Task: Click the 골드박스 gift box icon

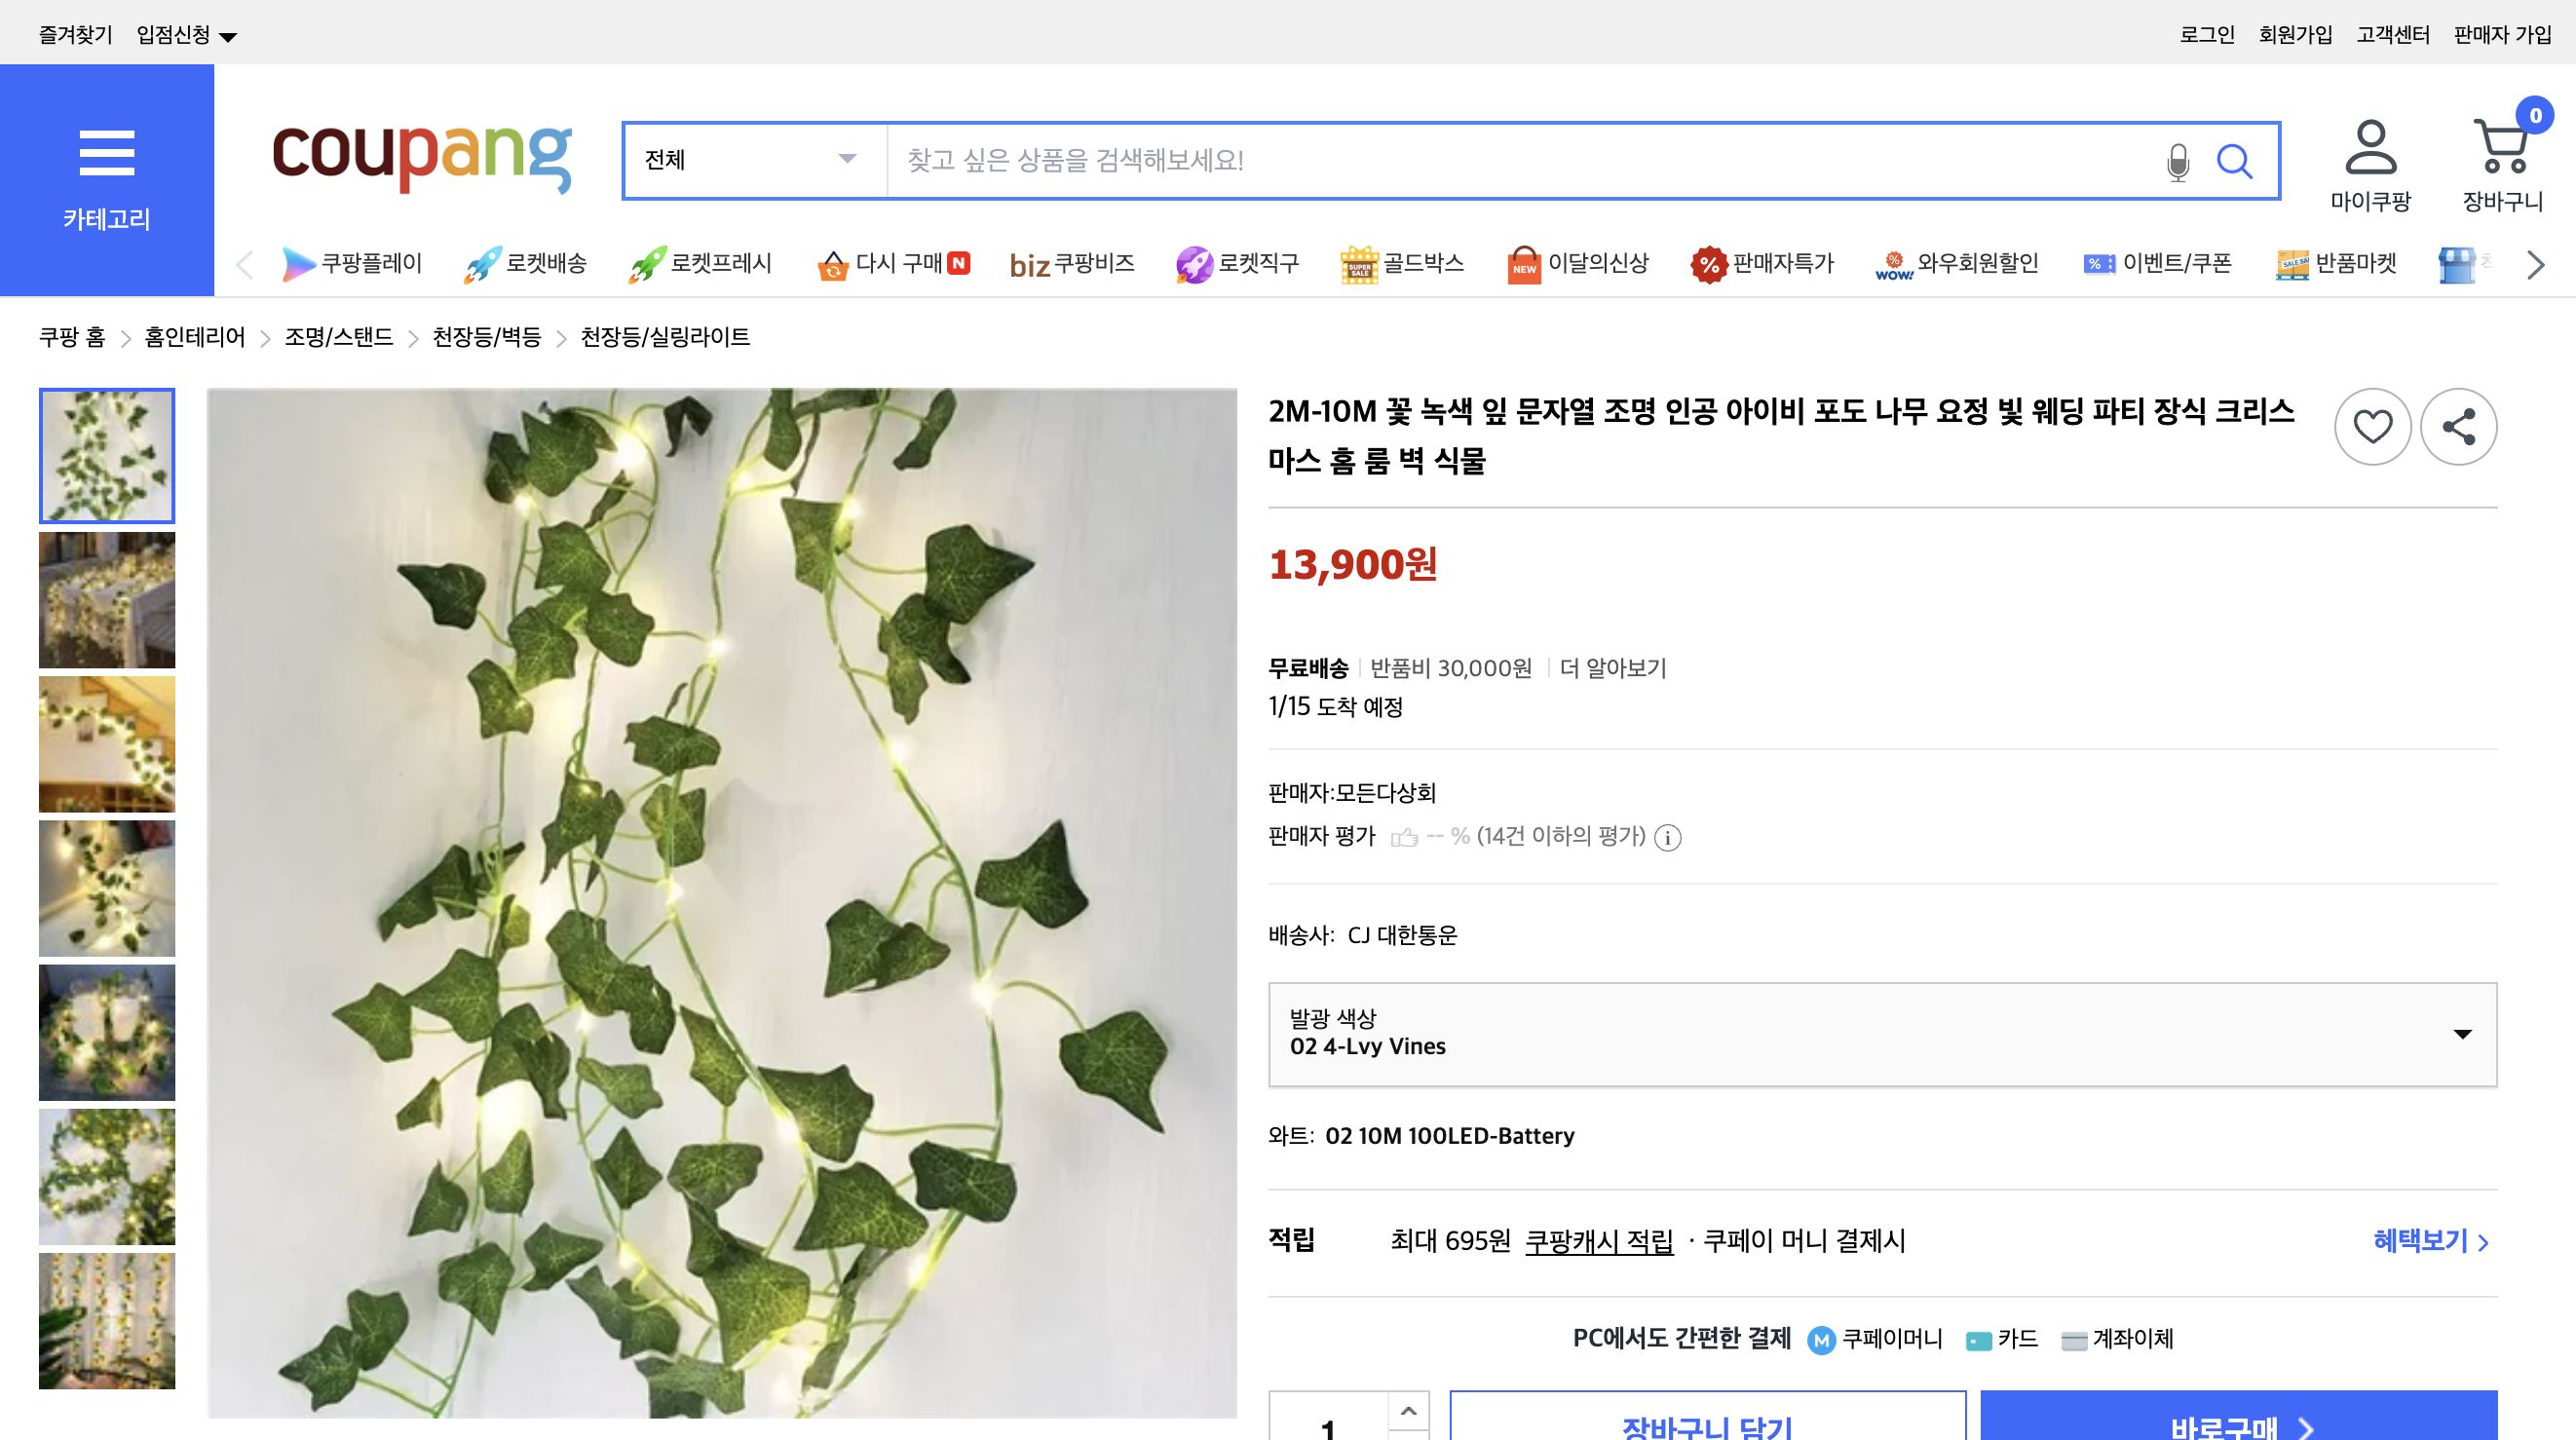Action: tap(1359, 262)
